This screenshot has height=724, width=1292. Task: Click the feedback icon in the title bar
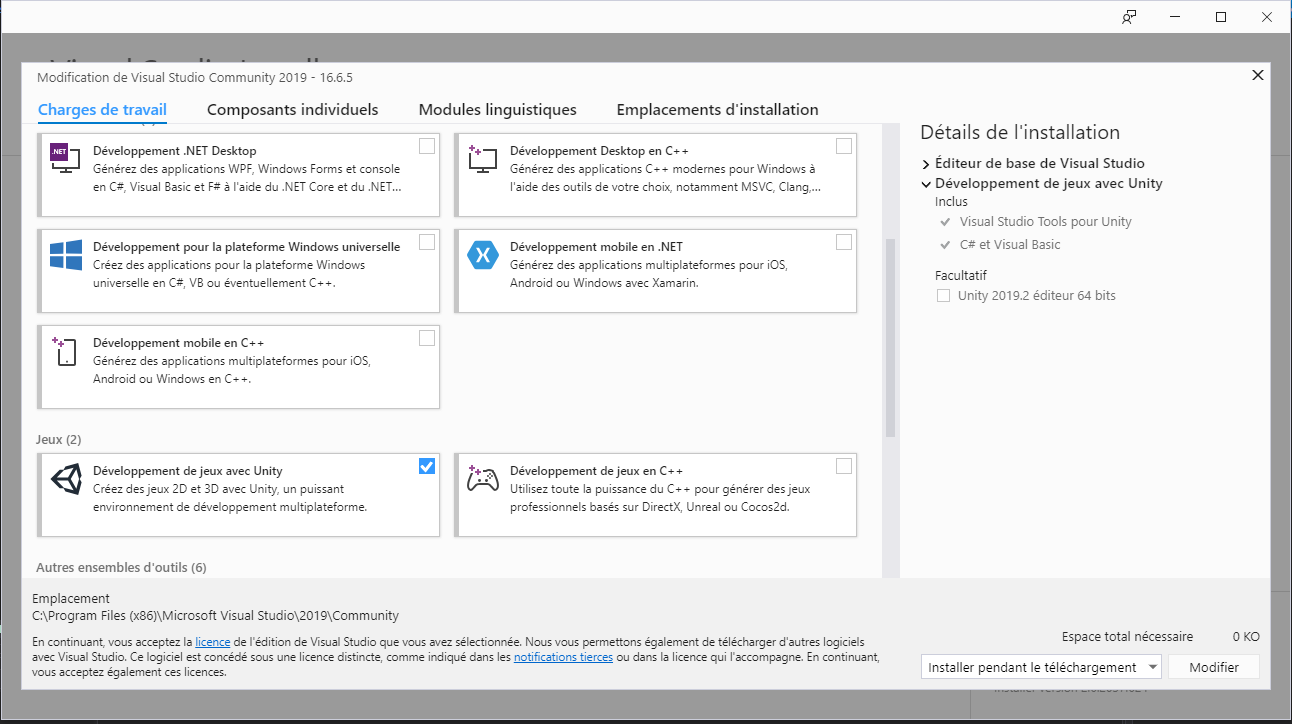coord(1128,17)
